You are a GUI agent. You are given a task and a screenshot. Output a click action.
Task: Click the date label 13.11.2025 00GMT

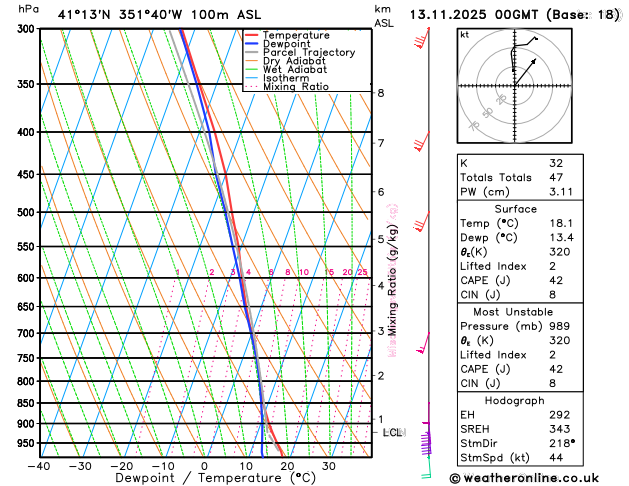pyautogui.click(x=473, y=15)
